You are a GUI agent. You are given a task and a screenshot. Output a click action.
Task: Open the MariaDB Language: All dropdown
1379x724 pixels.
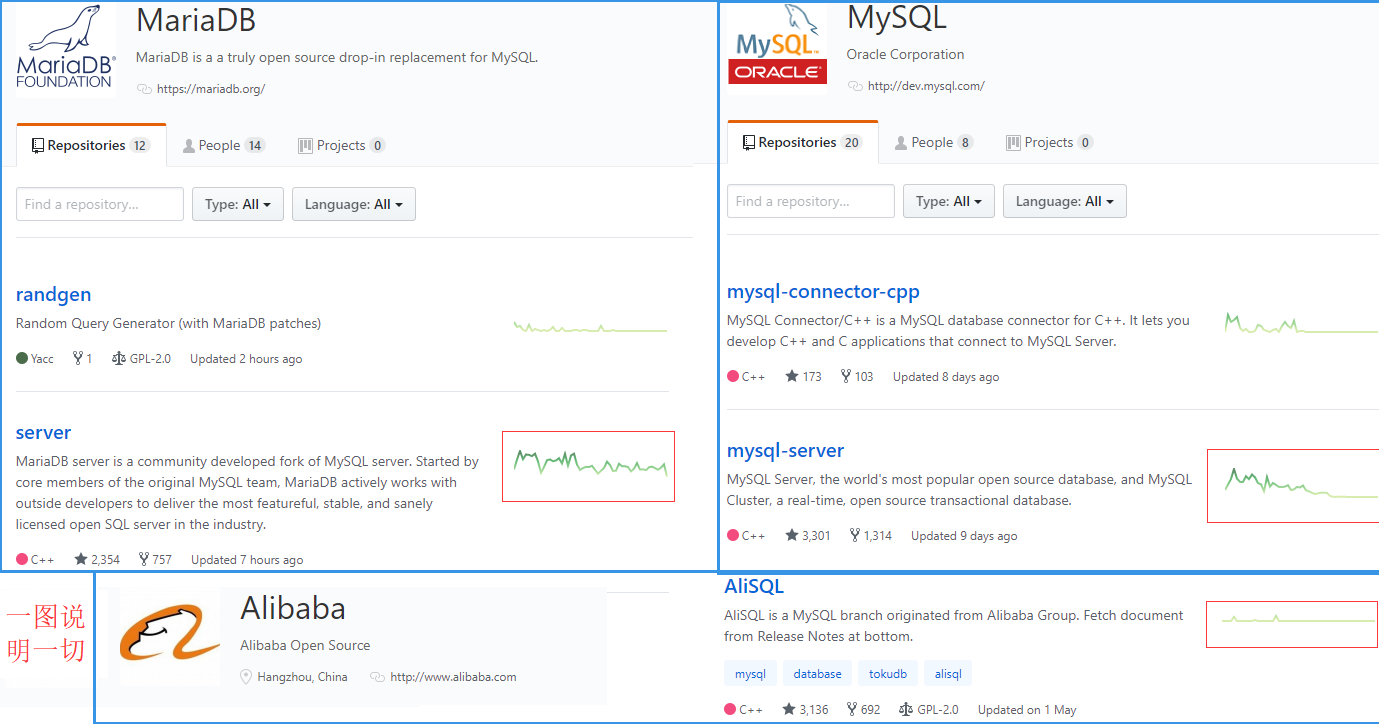(x=354, y=204)
